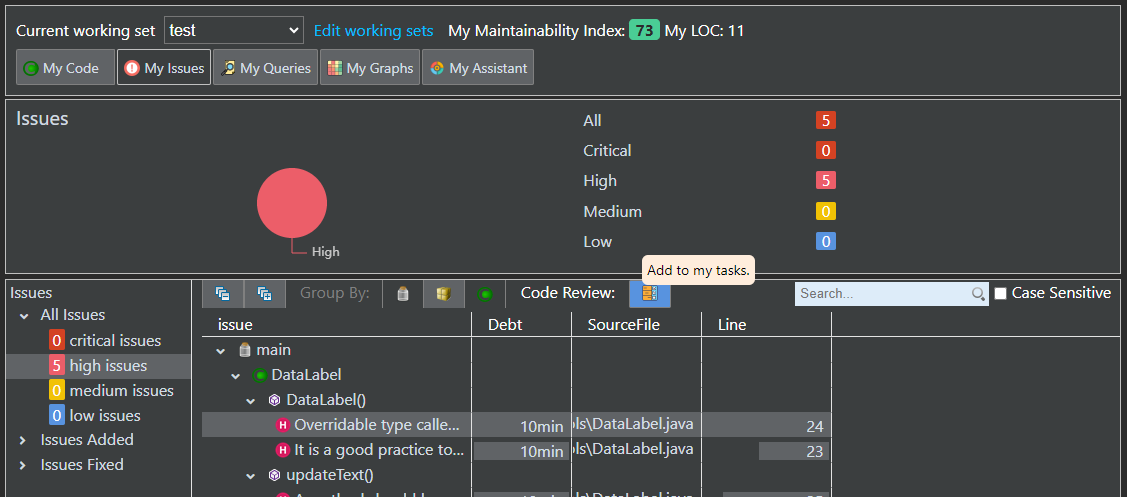This screenshot has height=497, width=1127.
Task: Click the Edit working sets link
Action: pos(373,31)
